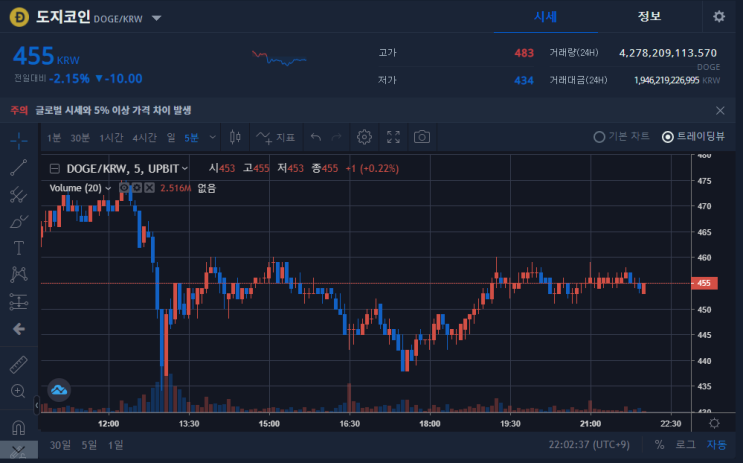The height and width of the screenshot is (463, 743).
Task: Select the 5분 interval
Action: 191,138
